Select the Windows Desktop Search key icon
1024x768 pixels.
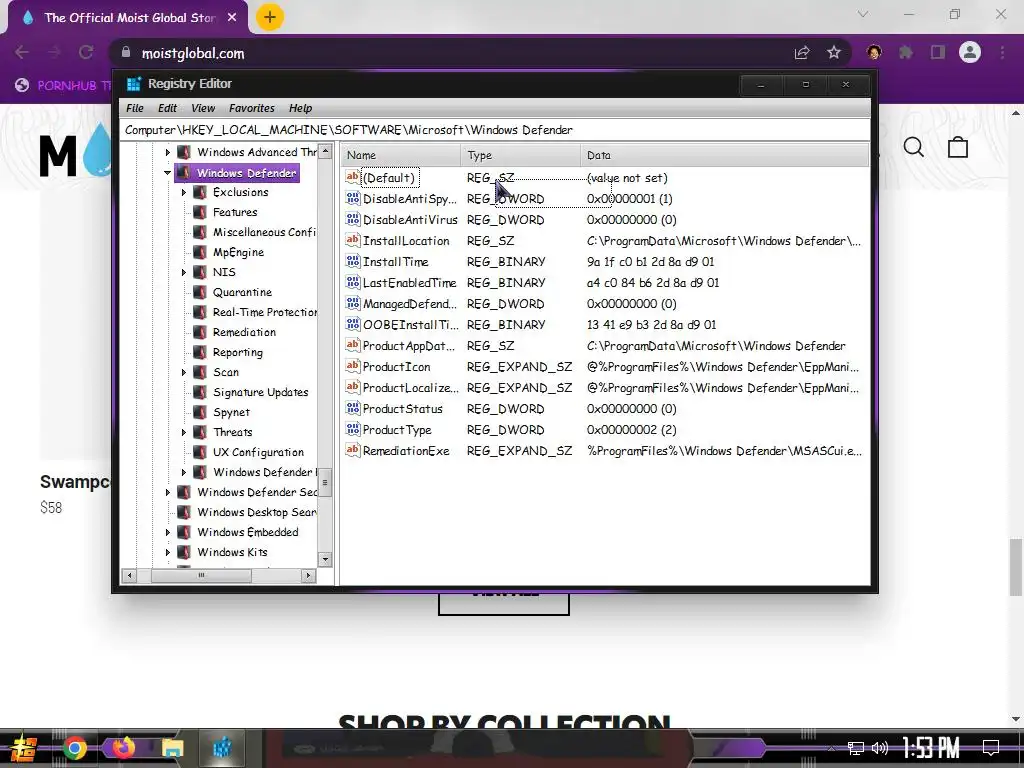tap(185, 512)
